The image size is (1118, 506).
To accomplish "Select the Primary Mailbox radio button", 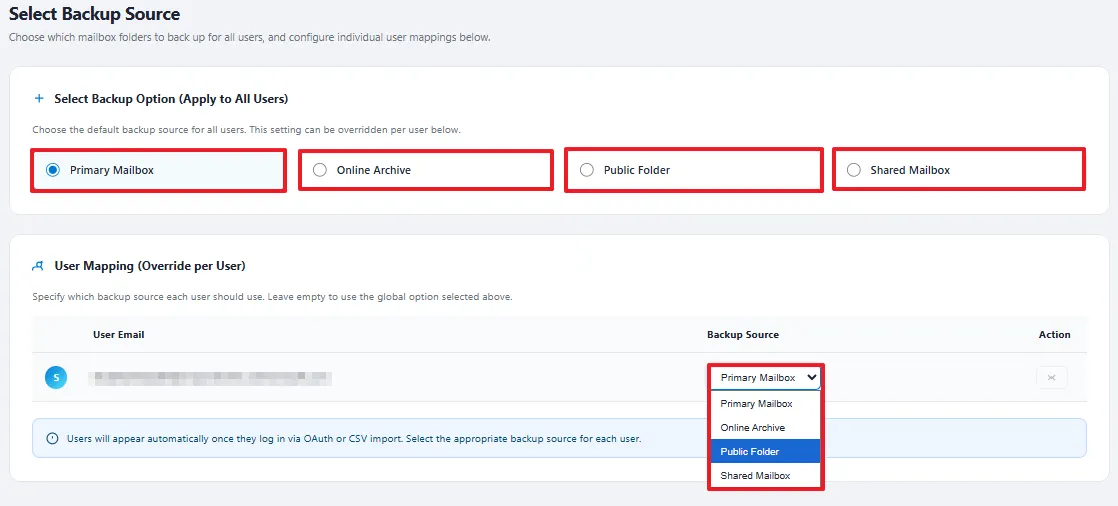I will [52, 170].
